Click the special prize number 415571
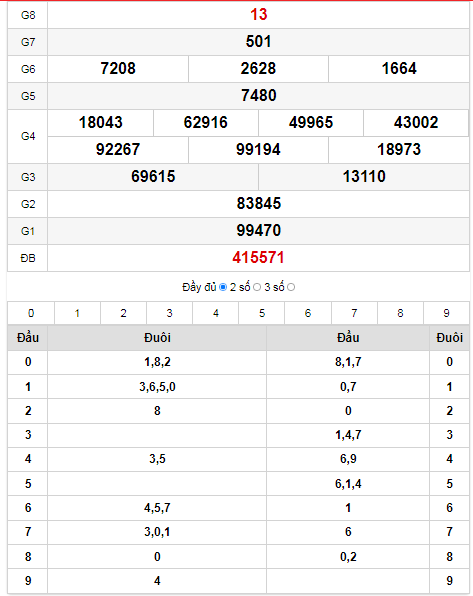Image resolution: width=473 pixels, height=596 pixels. [x=258, y=258]
